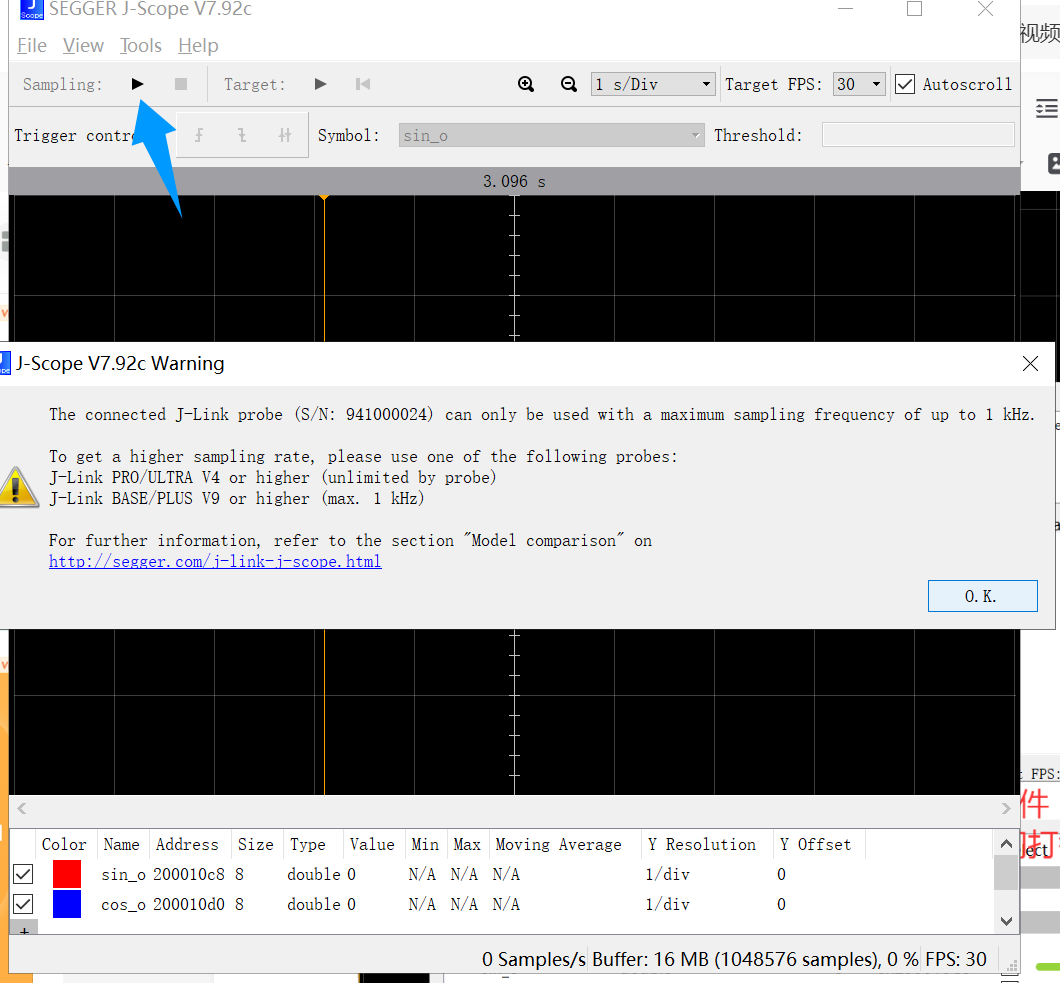1060x983 pixels.
Task: Zoom in on the time axis
Action: (526, 84)
